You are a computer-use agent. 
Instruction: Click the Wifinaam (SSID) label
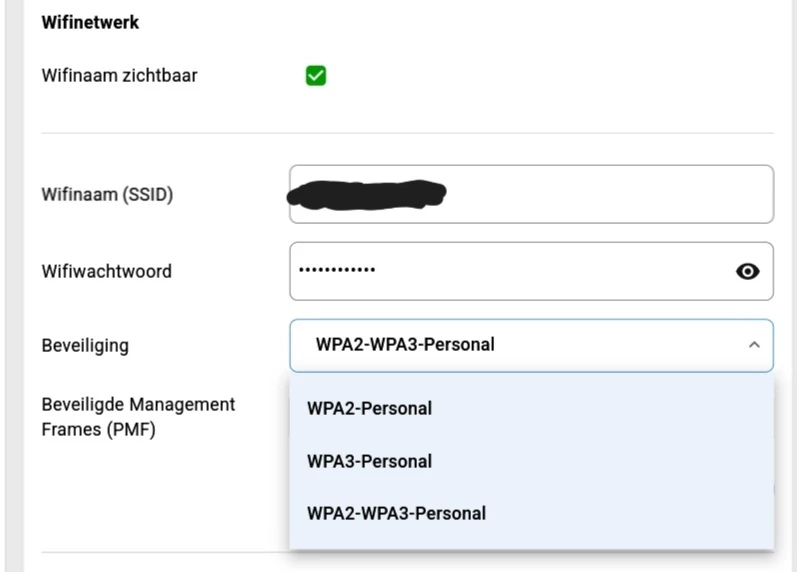[x=107, y=194]
